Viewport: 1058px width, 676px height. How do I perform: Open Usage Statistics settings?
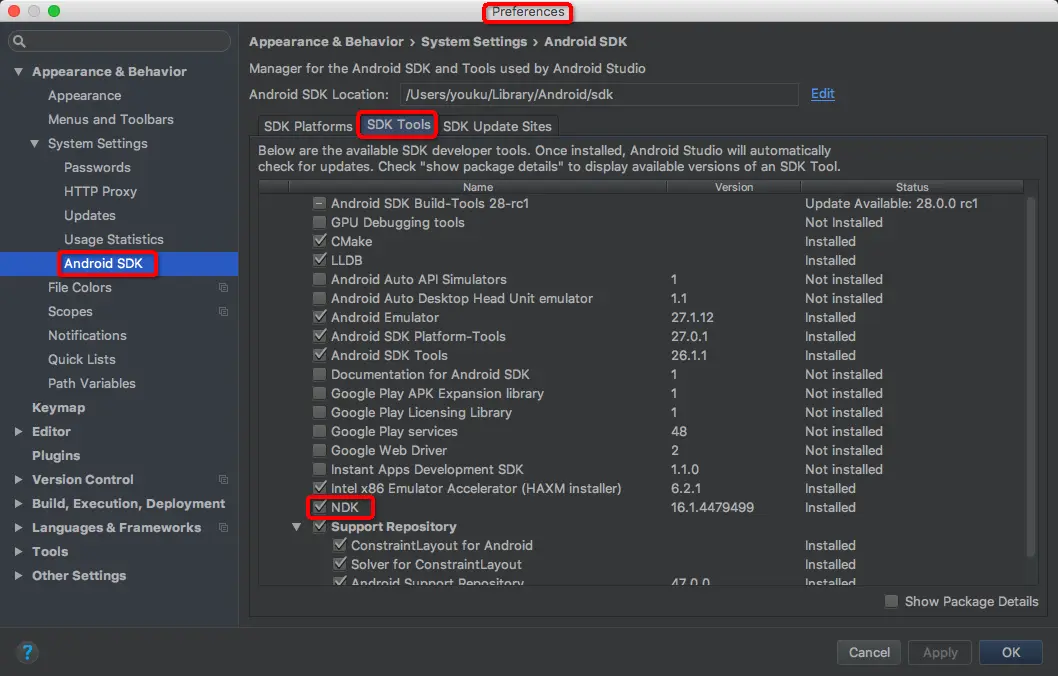[x=113, y=240]
